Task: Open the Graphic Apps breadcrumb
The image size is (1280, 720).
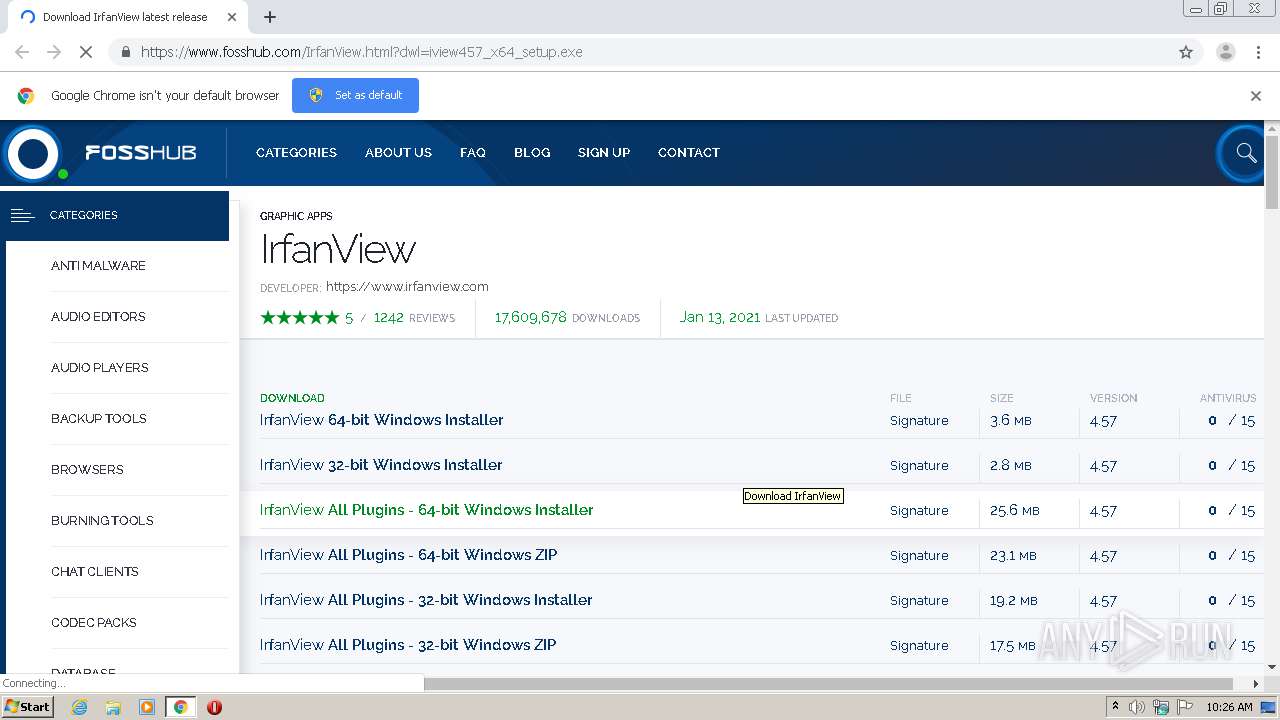Action: [x=296, y=216]
